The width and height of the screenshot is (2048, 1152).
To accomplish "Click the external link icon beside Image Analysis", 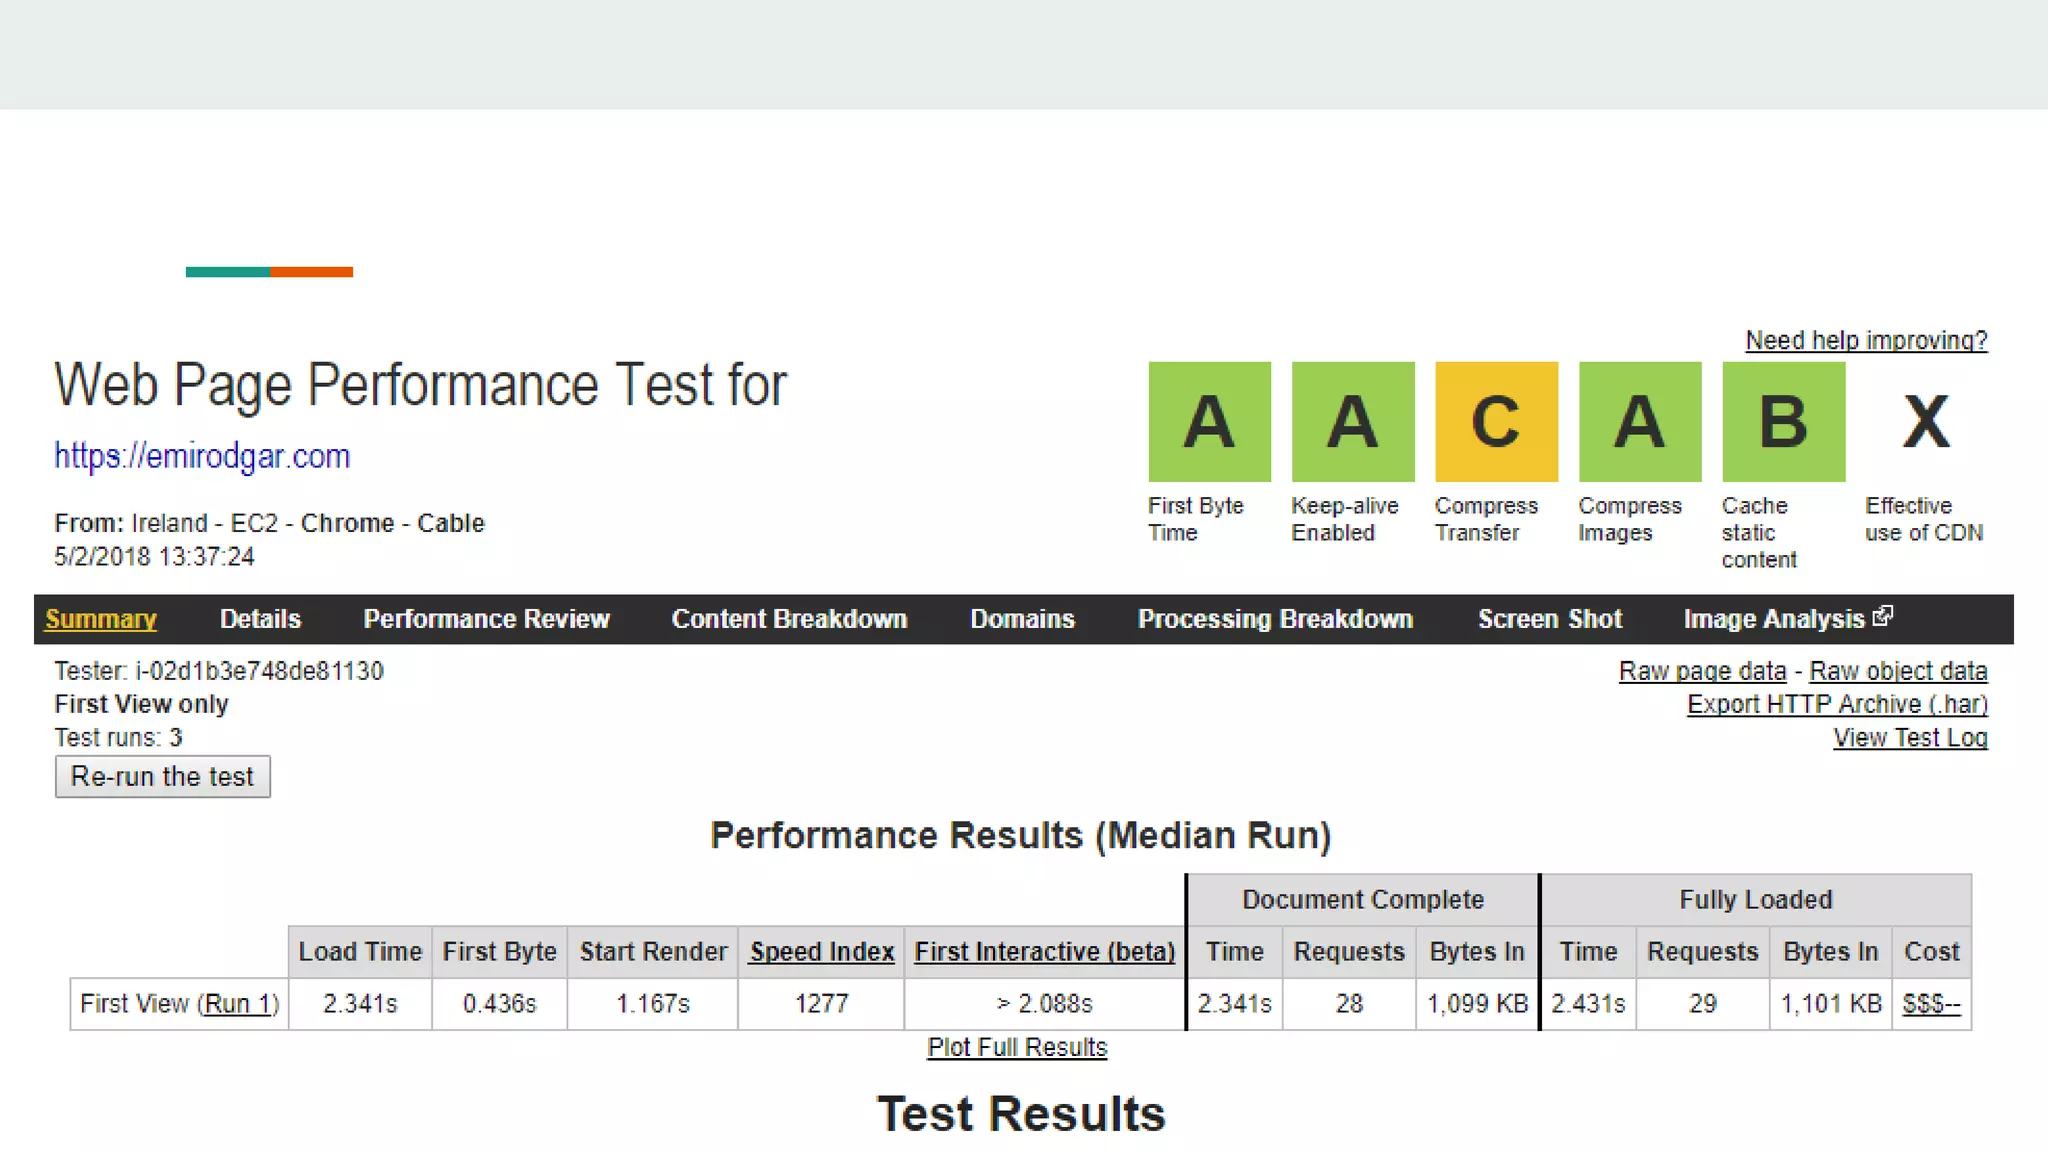I will coord(1883,616).
